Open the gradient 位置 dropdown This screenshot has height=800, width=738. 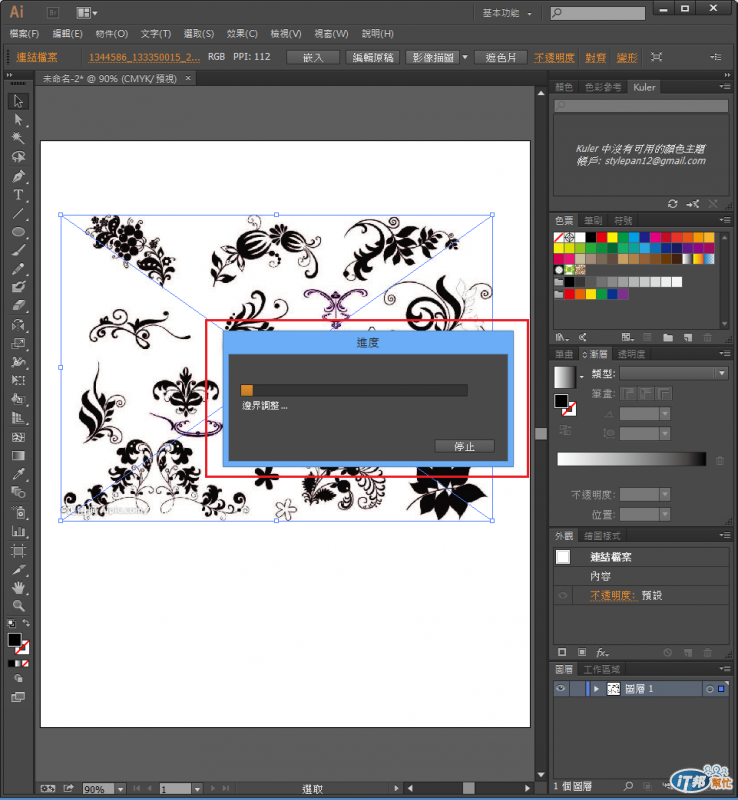point(665,514)
